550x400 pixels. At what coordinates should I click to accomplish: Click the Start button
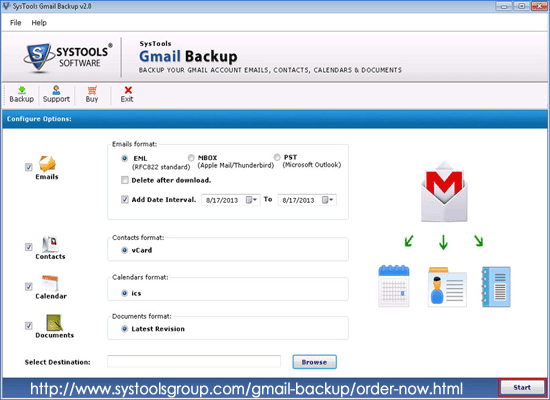point(522,387)
